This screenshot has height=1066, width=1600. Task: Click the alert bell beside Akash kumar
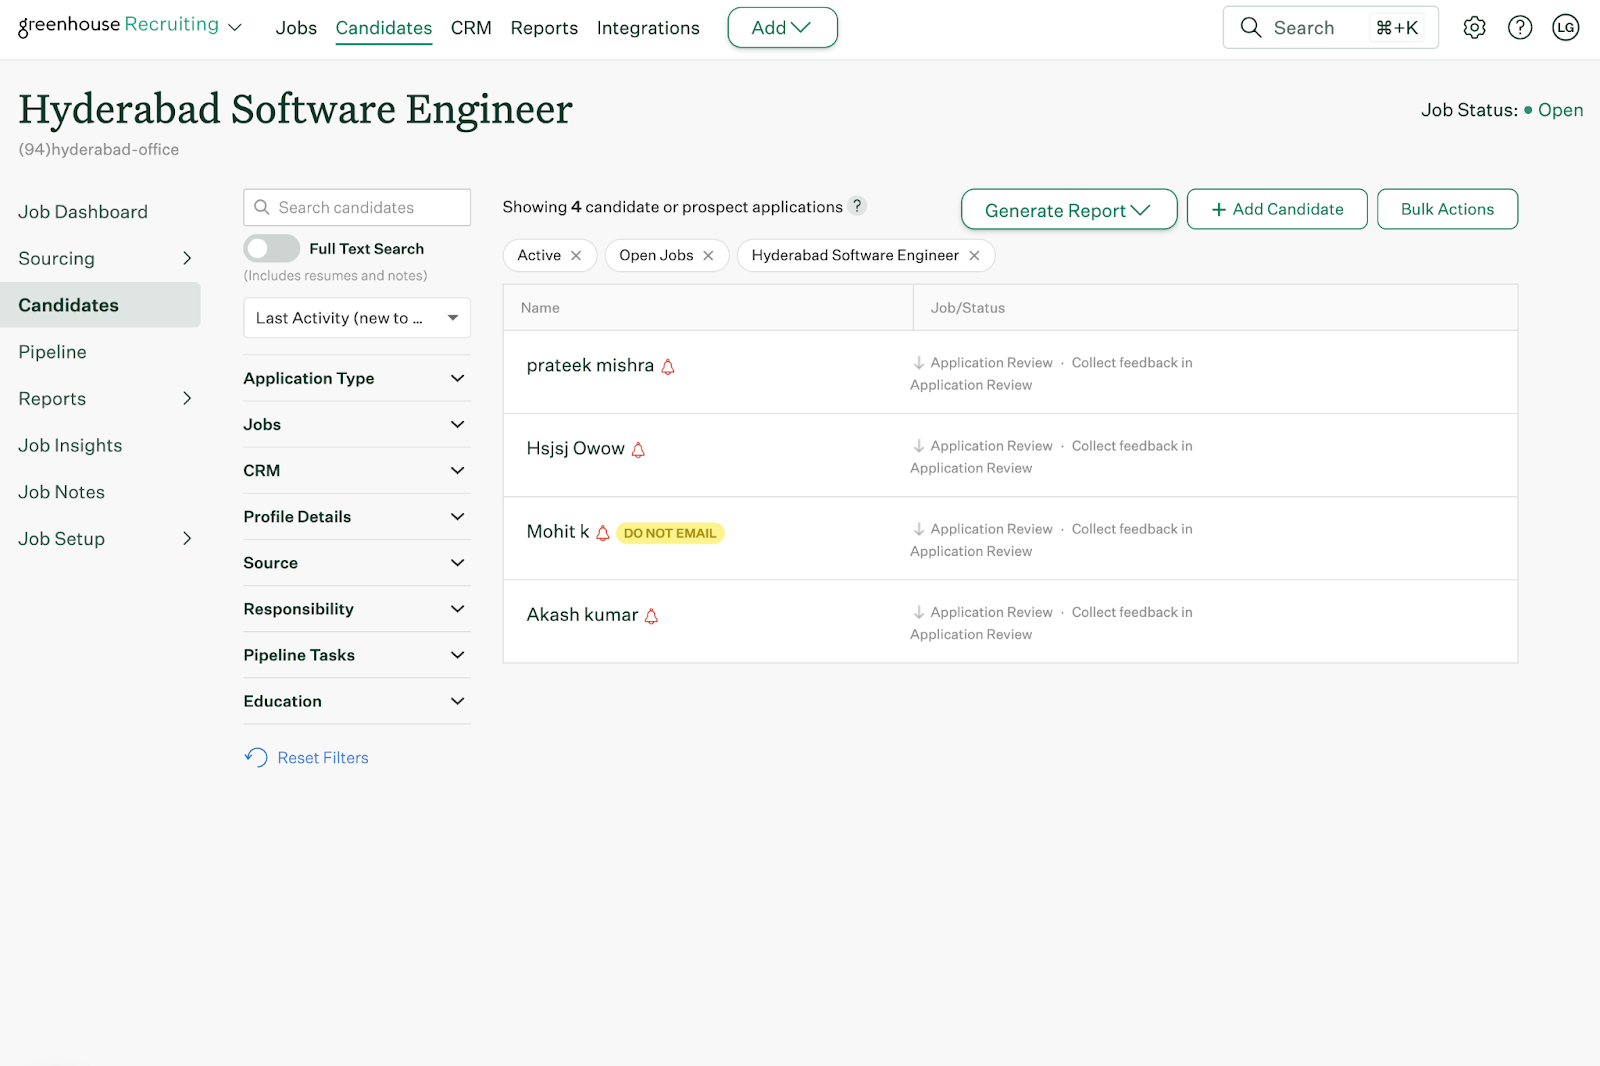(x=652, y=616)
